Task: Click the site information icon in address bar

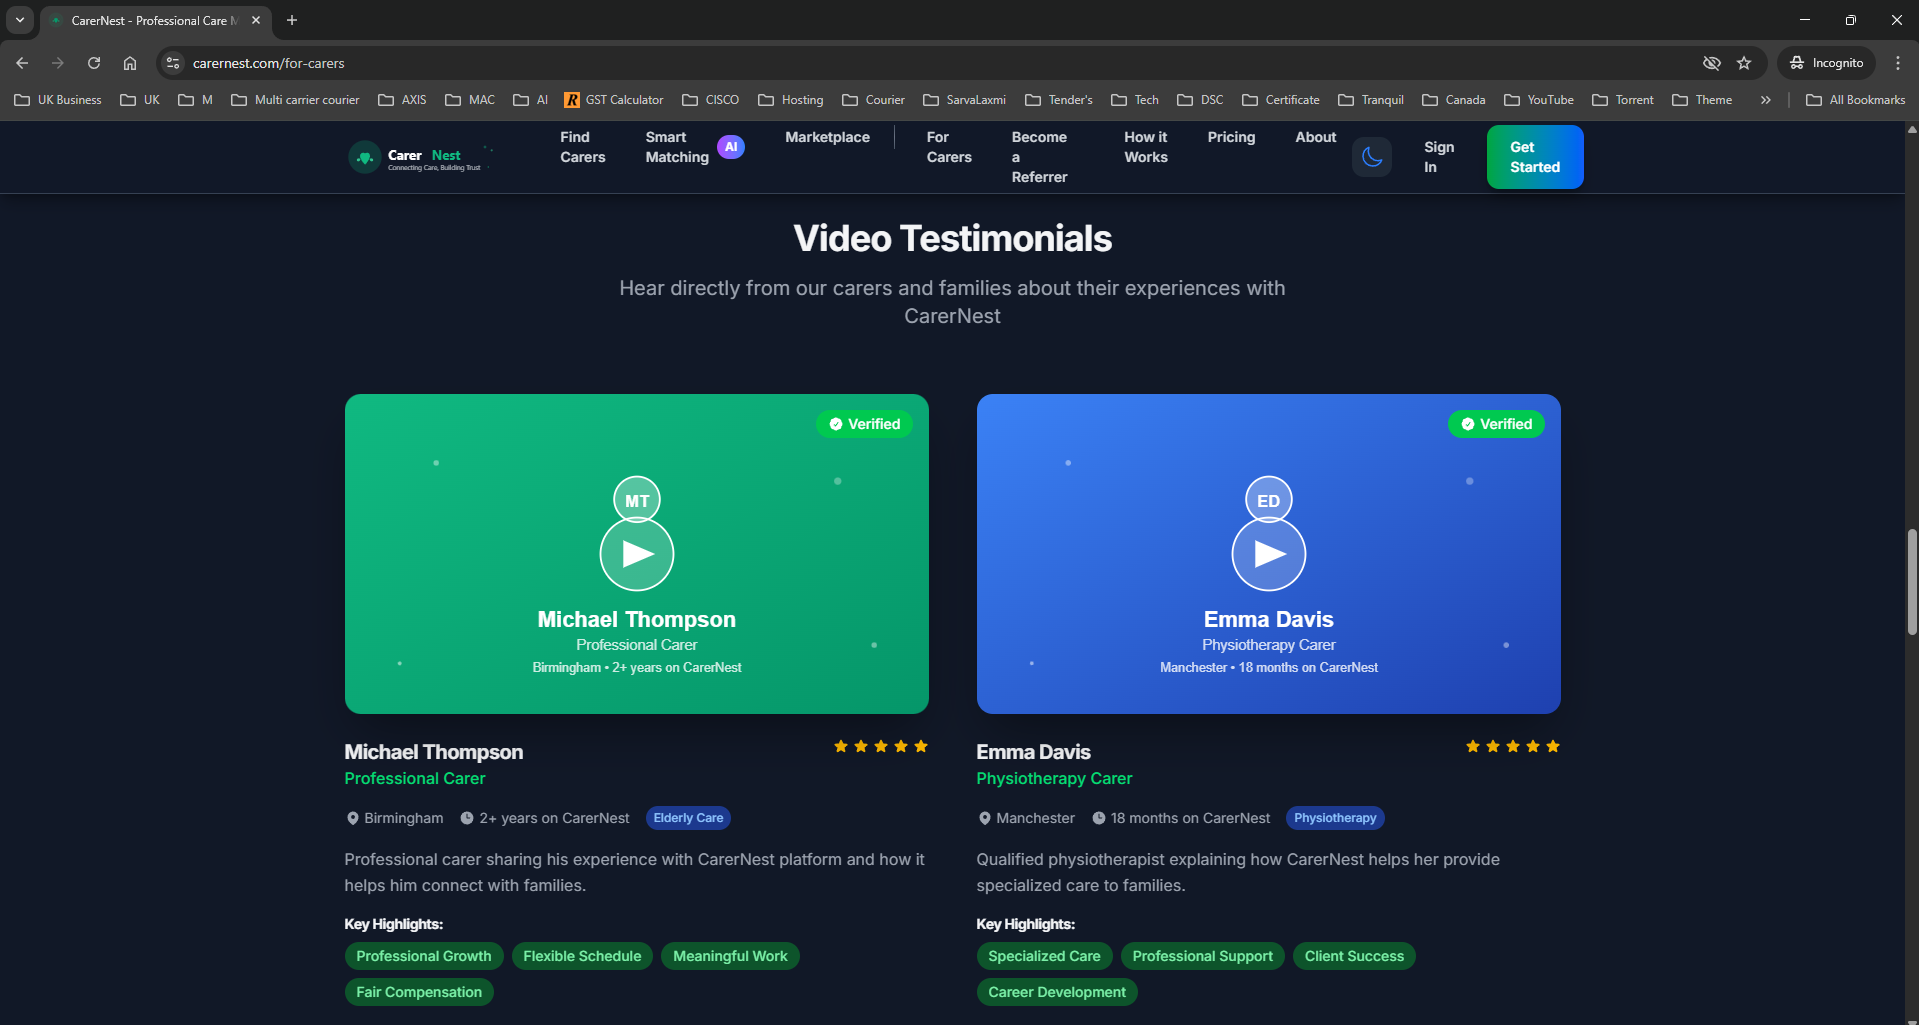Action: (x=173, y=63)
